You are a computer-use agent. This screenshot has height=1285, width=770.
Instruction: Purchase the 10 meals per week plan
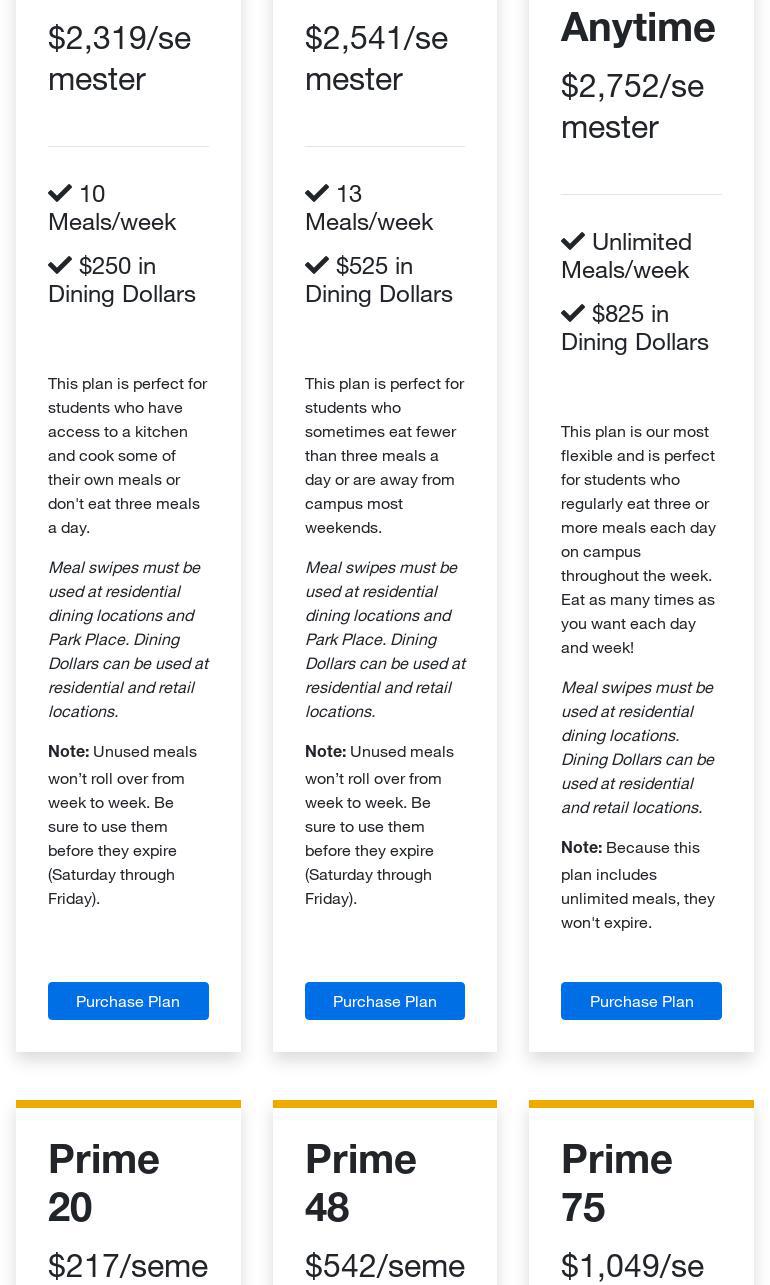click(x=128, y=1001)
